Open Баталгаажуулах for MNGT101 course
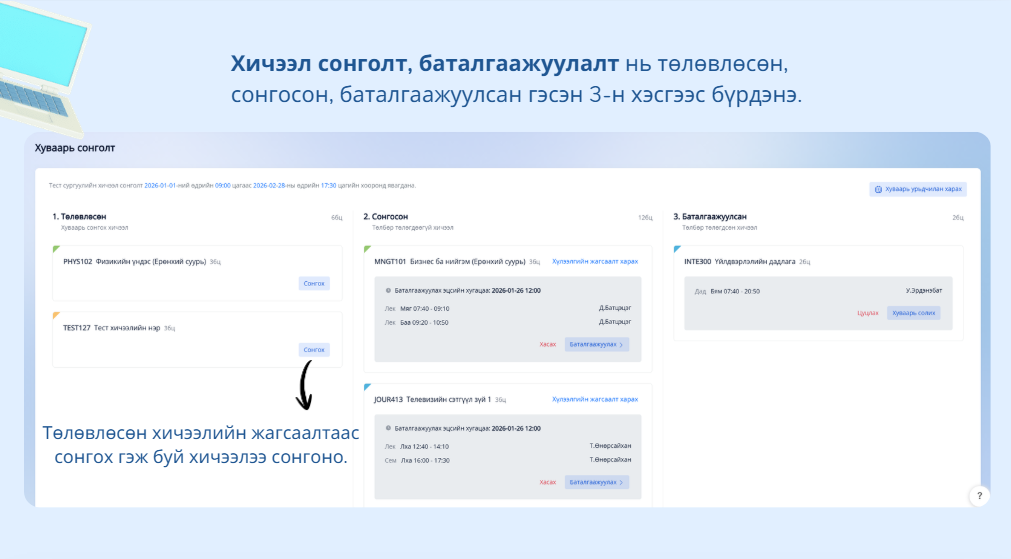Image resolution: width=1011 pixels, height=559 pixels. coord(597,344)
